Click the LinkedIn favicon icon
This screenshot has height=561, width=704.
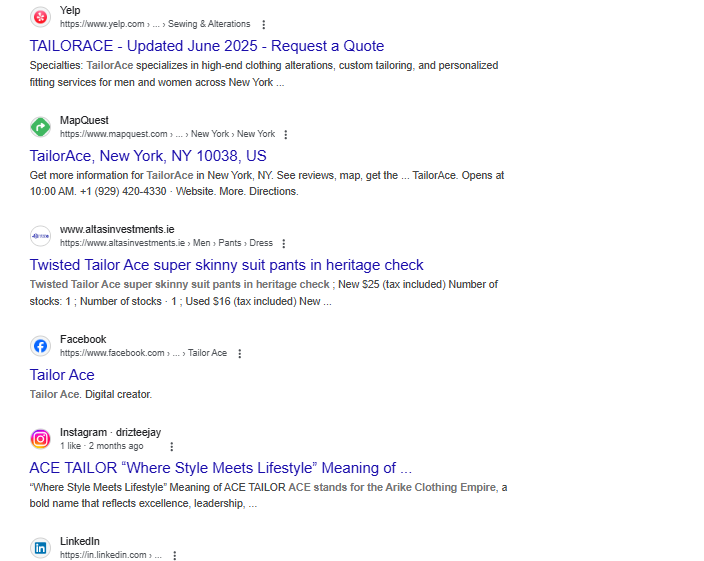point(40,548)
